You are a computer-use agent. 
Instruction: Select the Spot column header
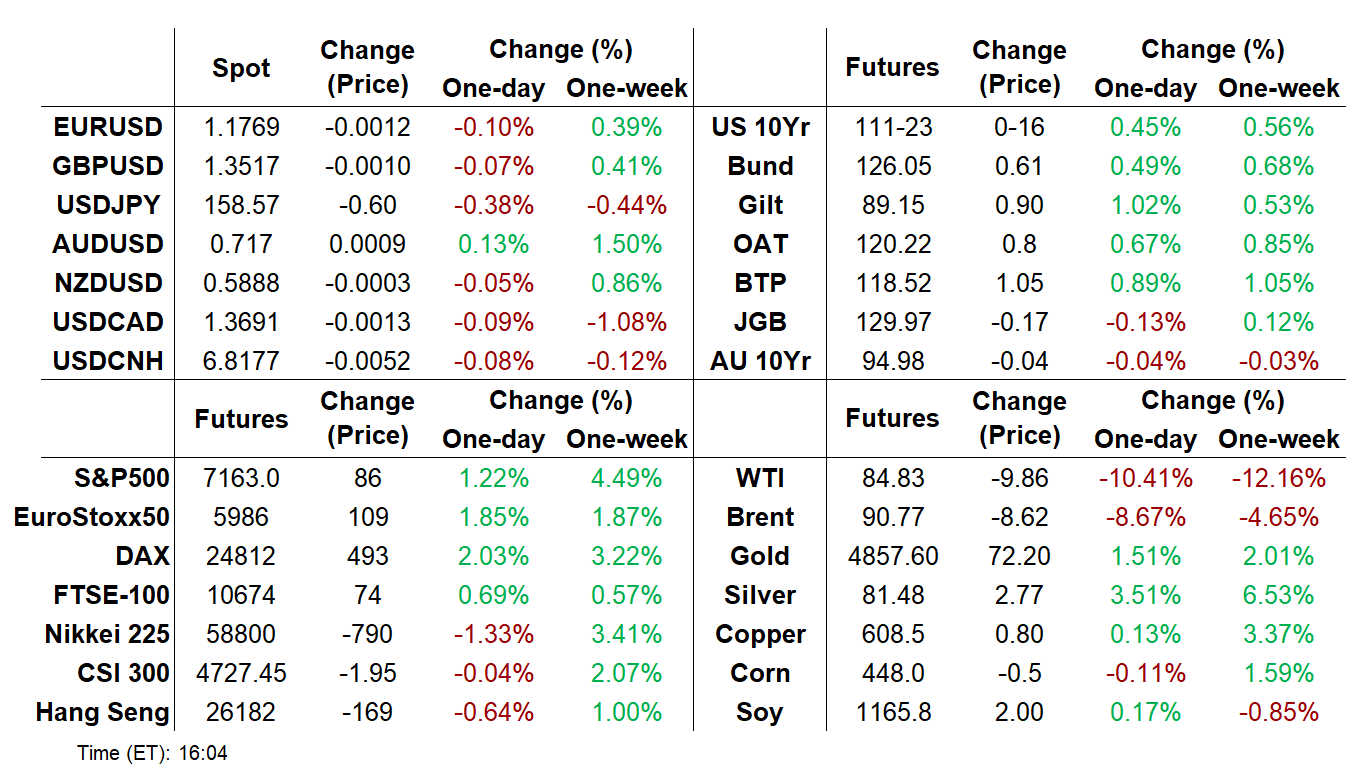pyautogui.click(x=241, y=69)
